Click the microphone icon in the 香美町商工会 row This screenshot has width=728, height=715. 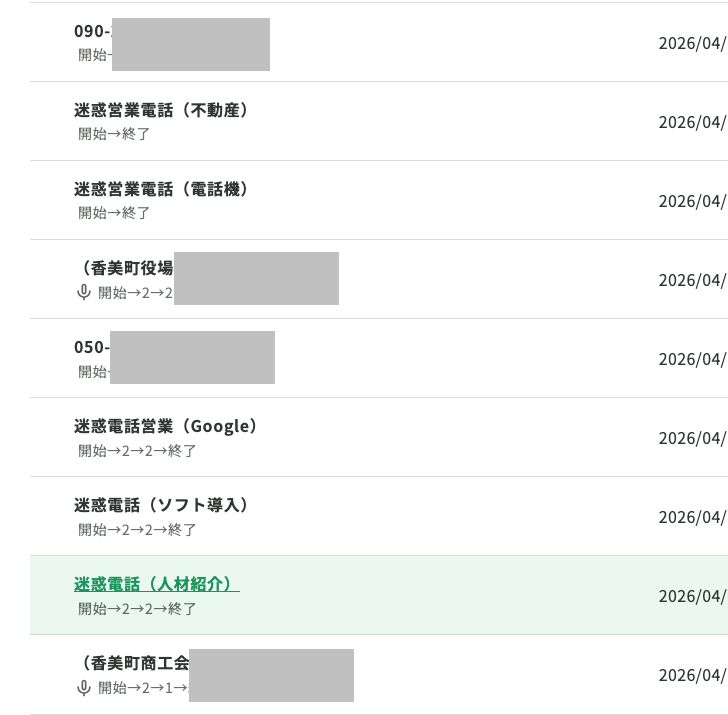coord(85,687)
